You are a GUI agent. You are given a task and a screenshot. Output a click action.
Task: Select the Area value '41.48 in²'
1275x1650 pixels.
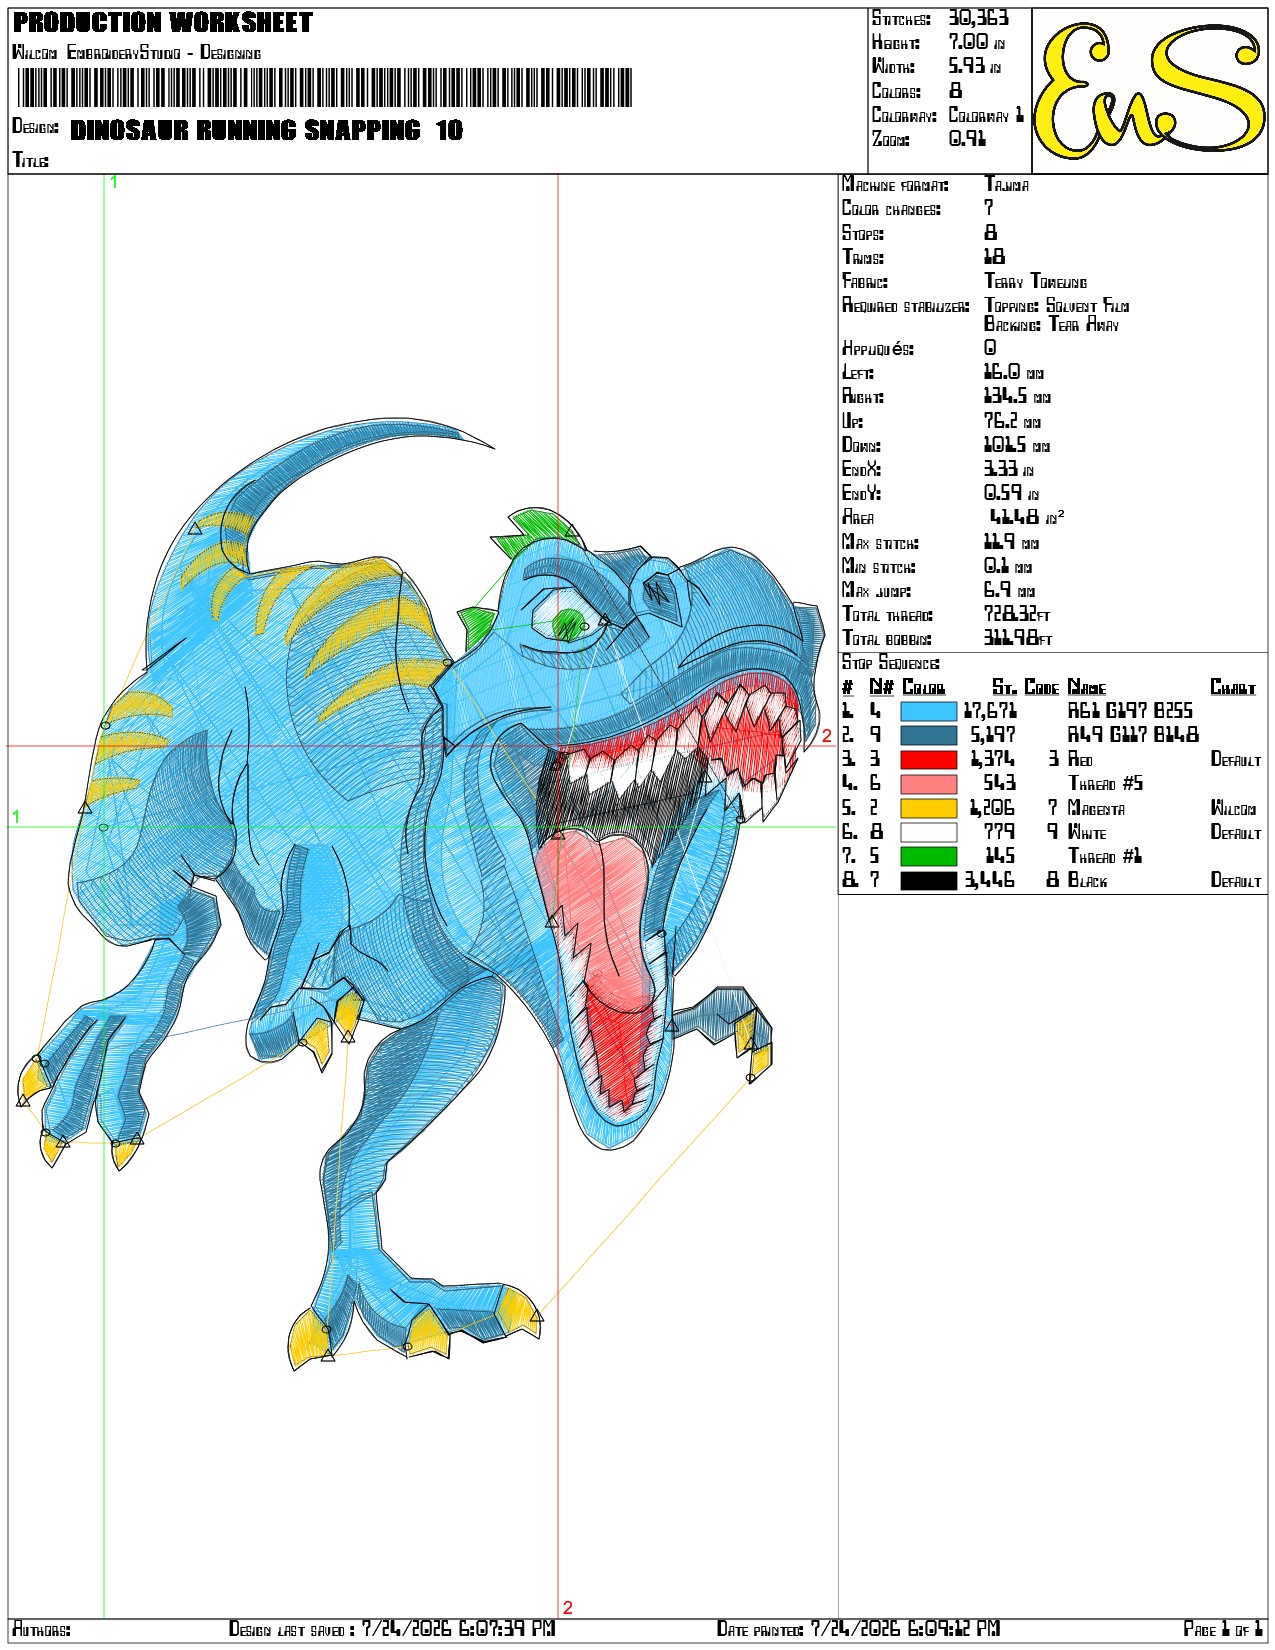pos(1027,517)
